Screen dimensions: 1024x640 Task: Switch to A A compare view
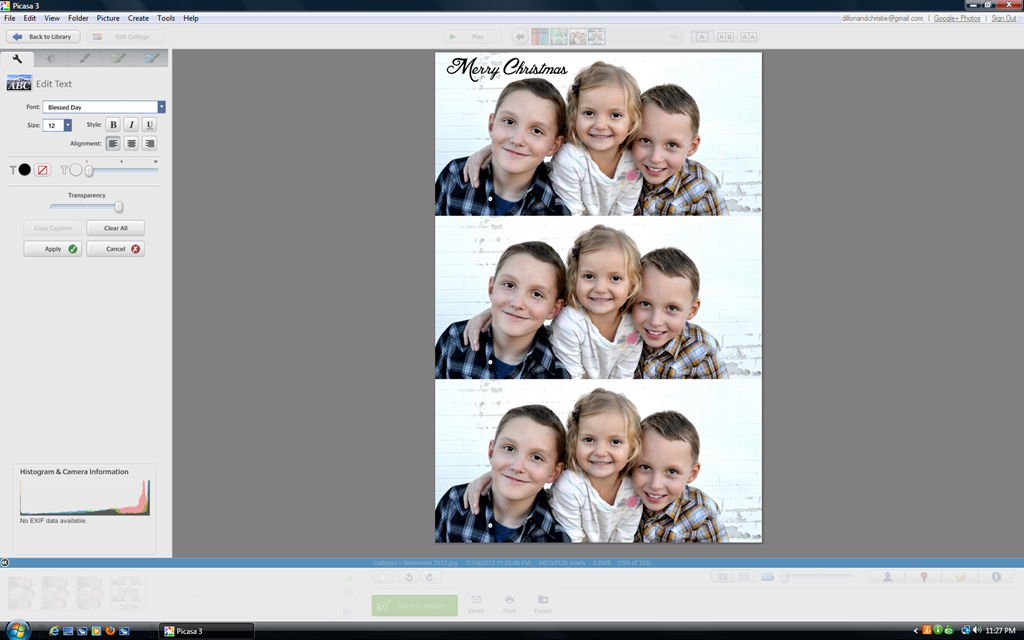tap(748, 37)
